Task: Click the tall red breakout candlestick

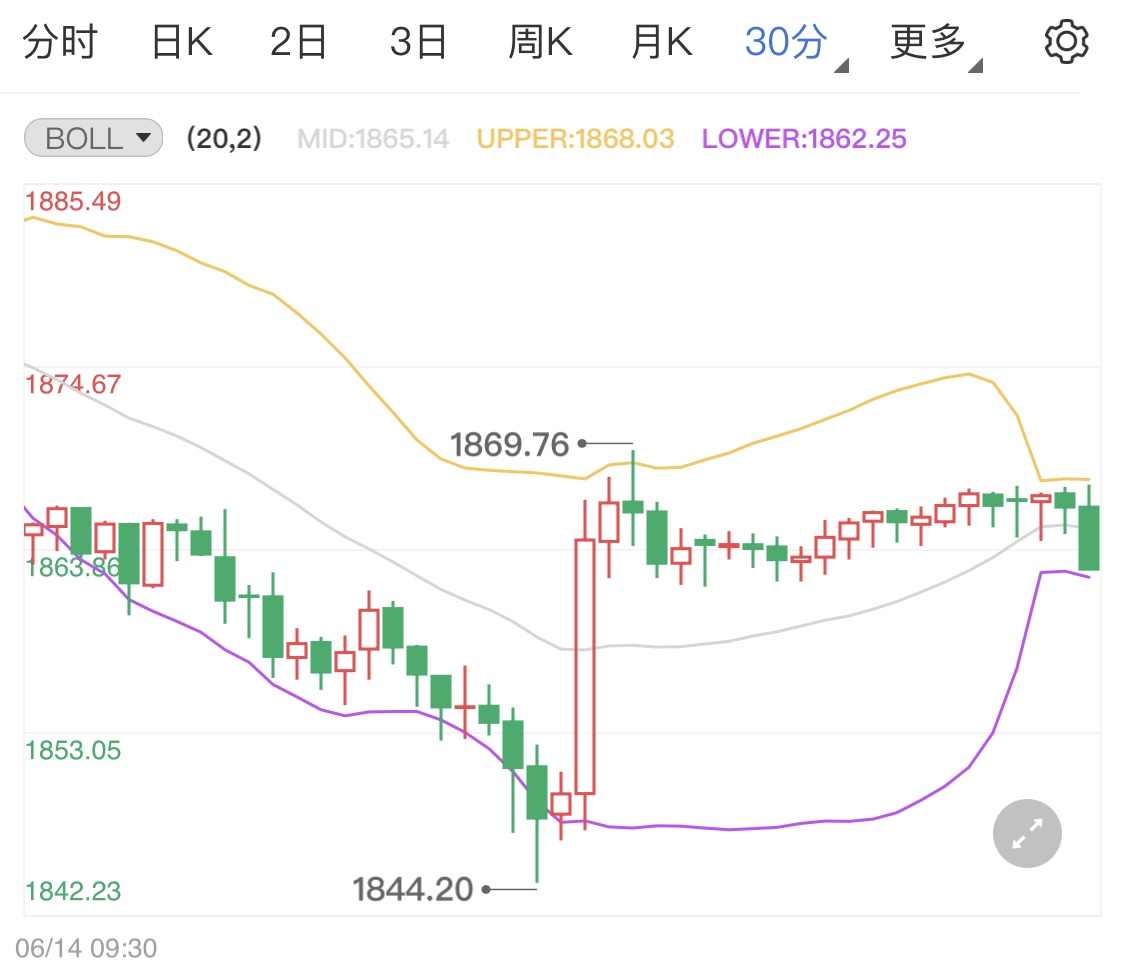Action: (585, 666)
